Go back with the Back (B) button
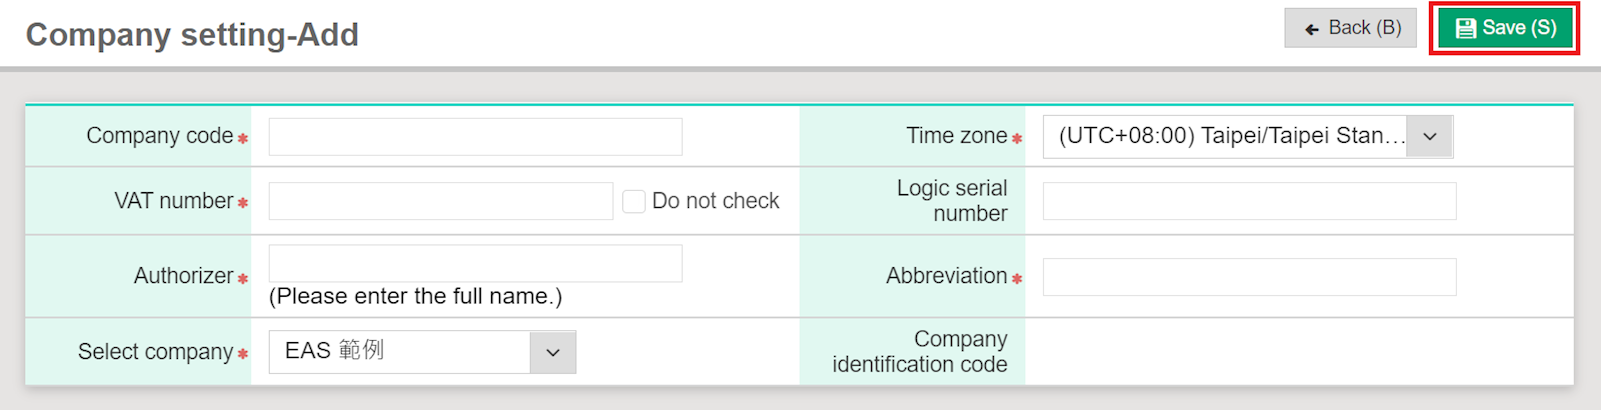This screenshot has height=410, width=1601. click(x=1350, y=28)
